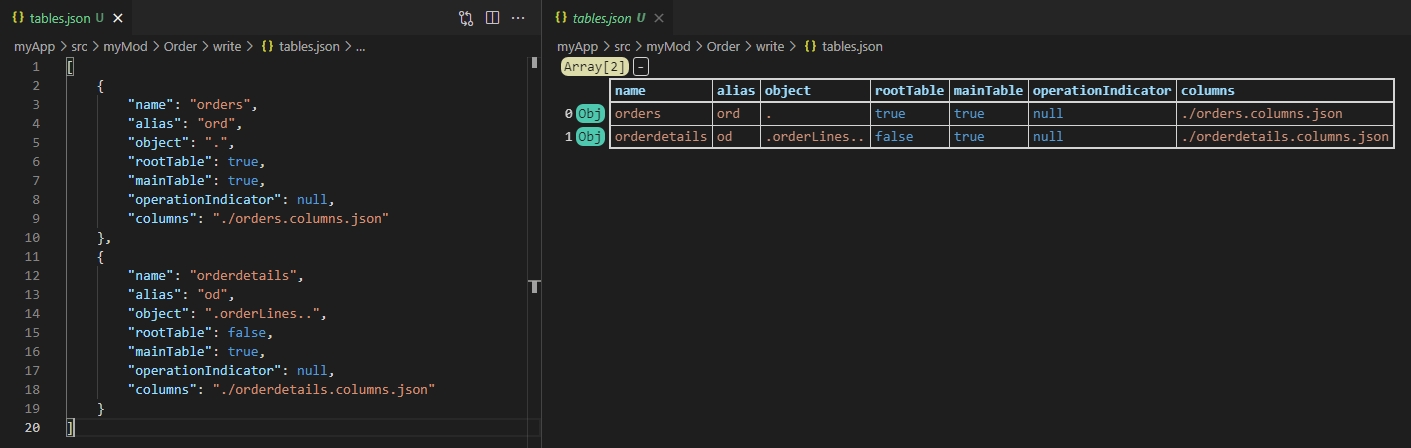
Task: Expand the Obj badge for orders row
Action: (591, 114)
